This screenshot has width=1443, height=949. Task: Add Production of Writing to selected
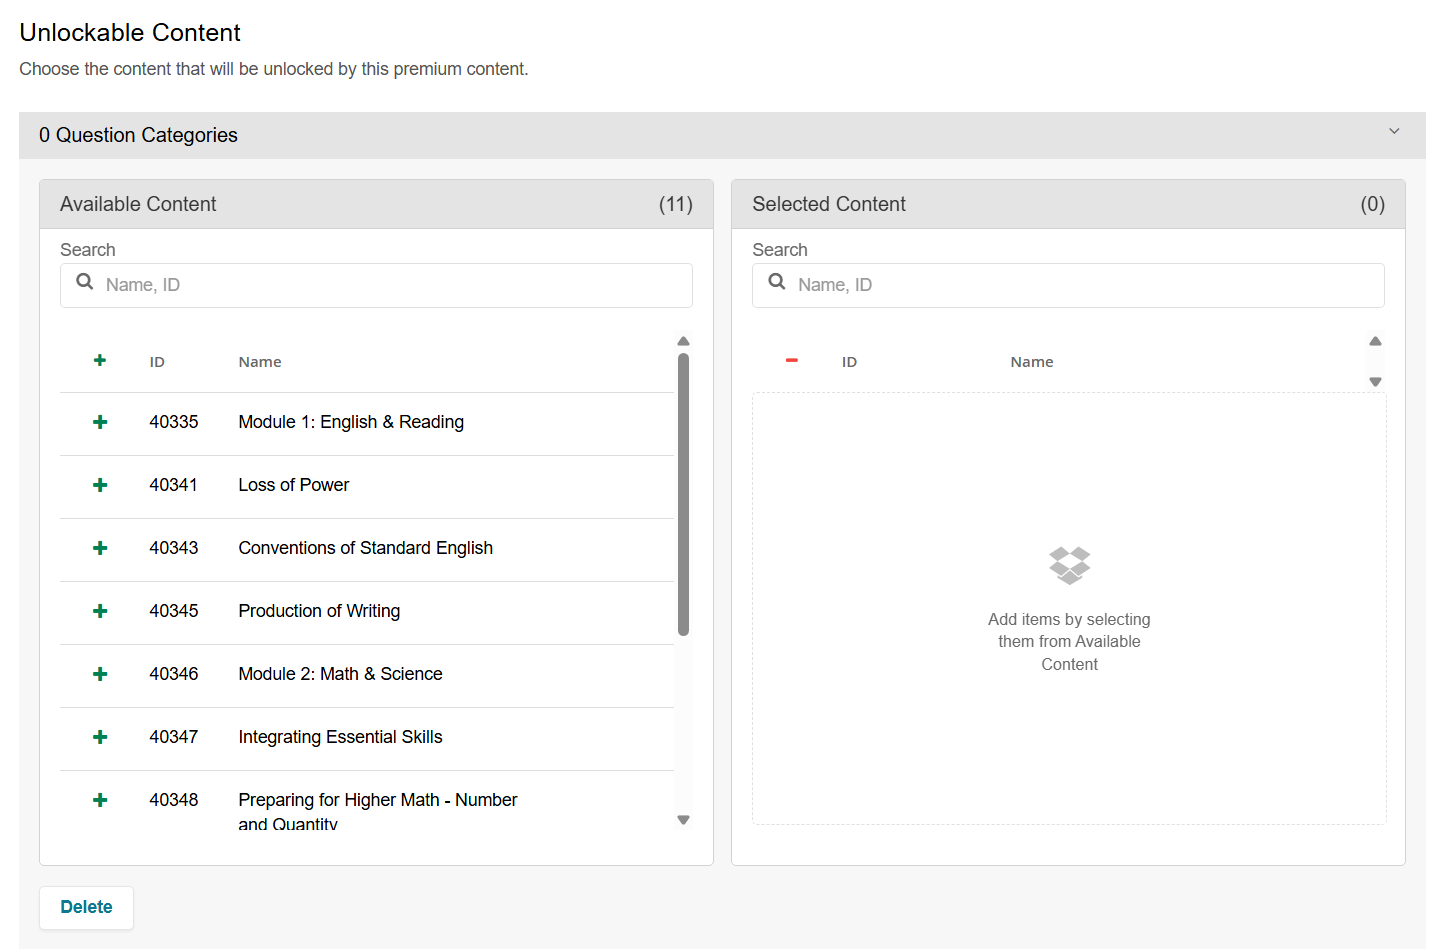pyautogui.click(x=100, y=611)
